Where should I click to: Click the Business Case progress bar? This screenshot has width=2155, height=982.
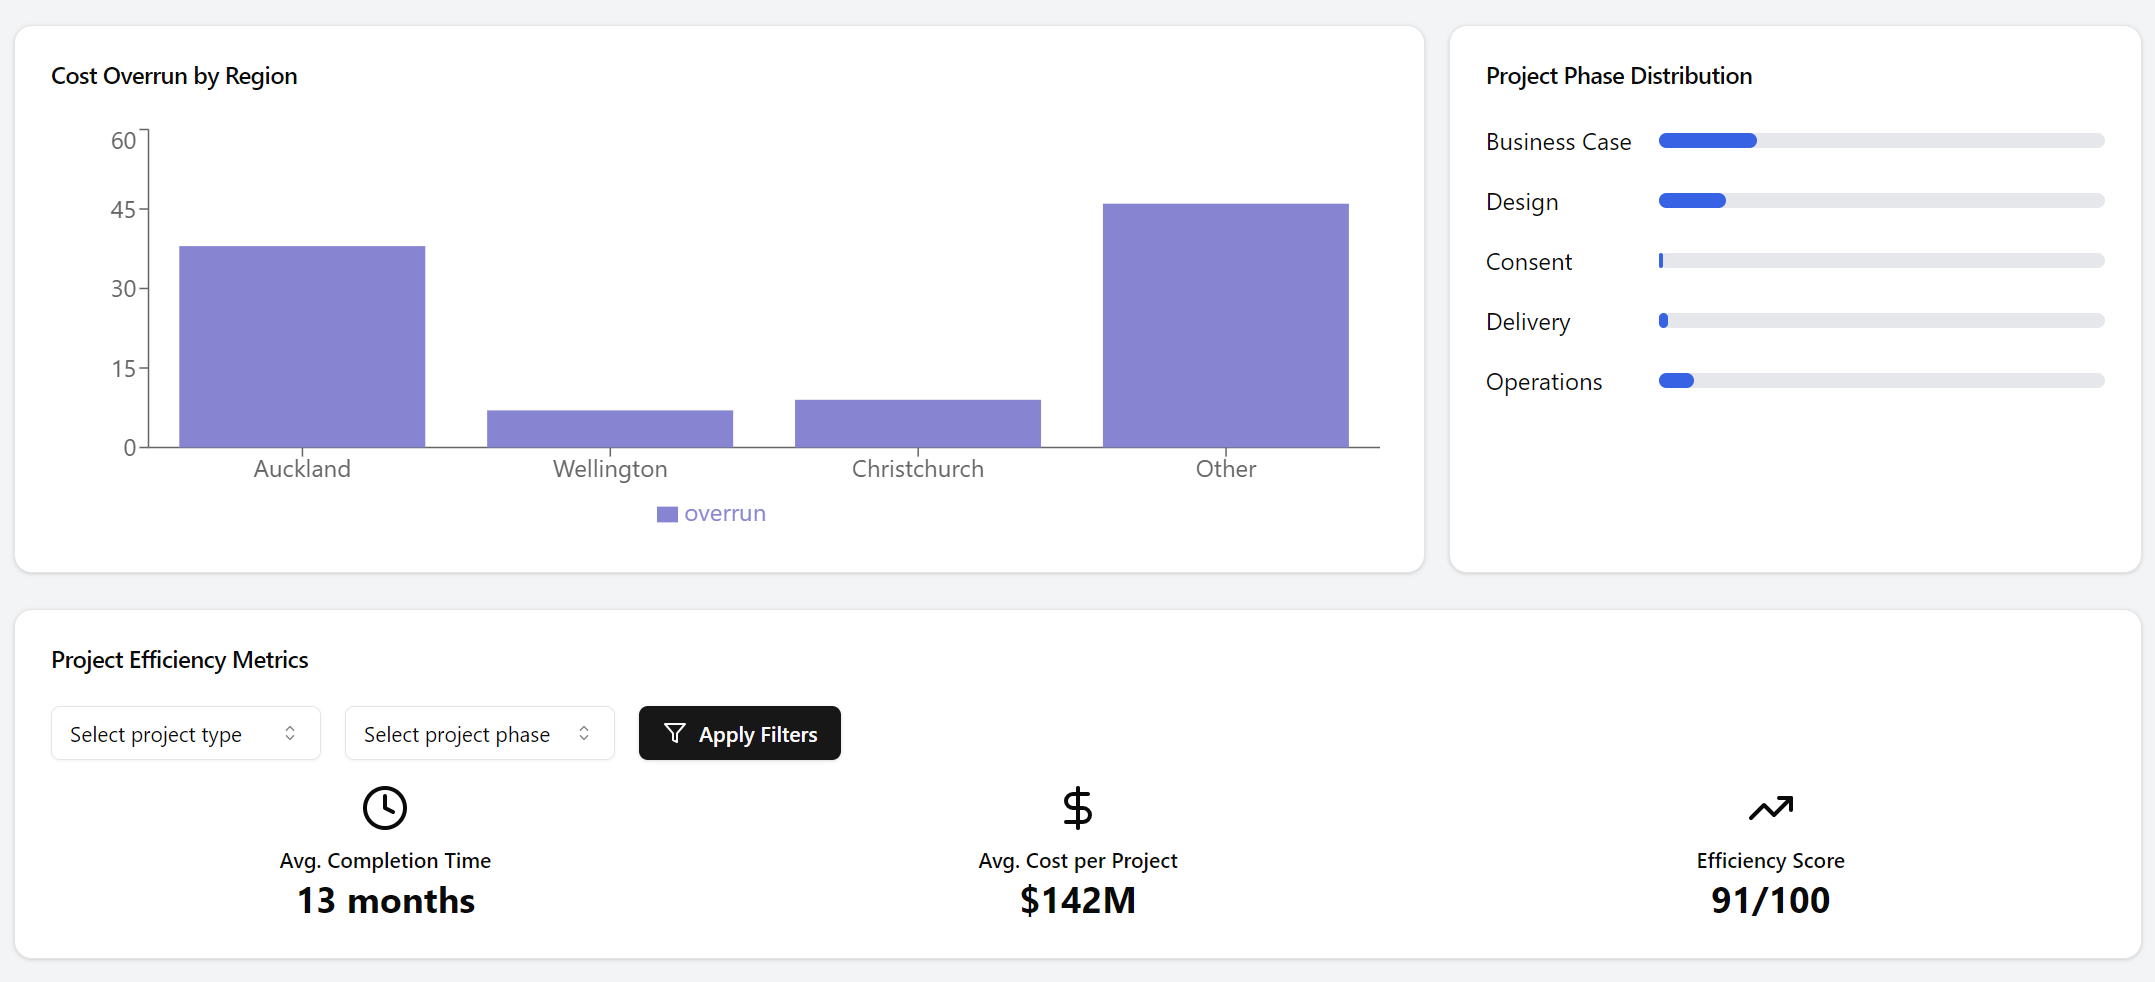(1880, 141)
